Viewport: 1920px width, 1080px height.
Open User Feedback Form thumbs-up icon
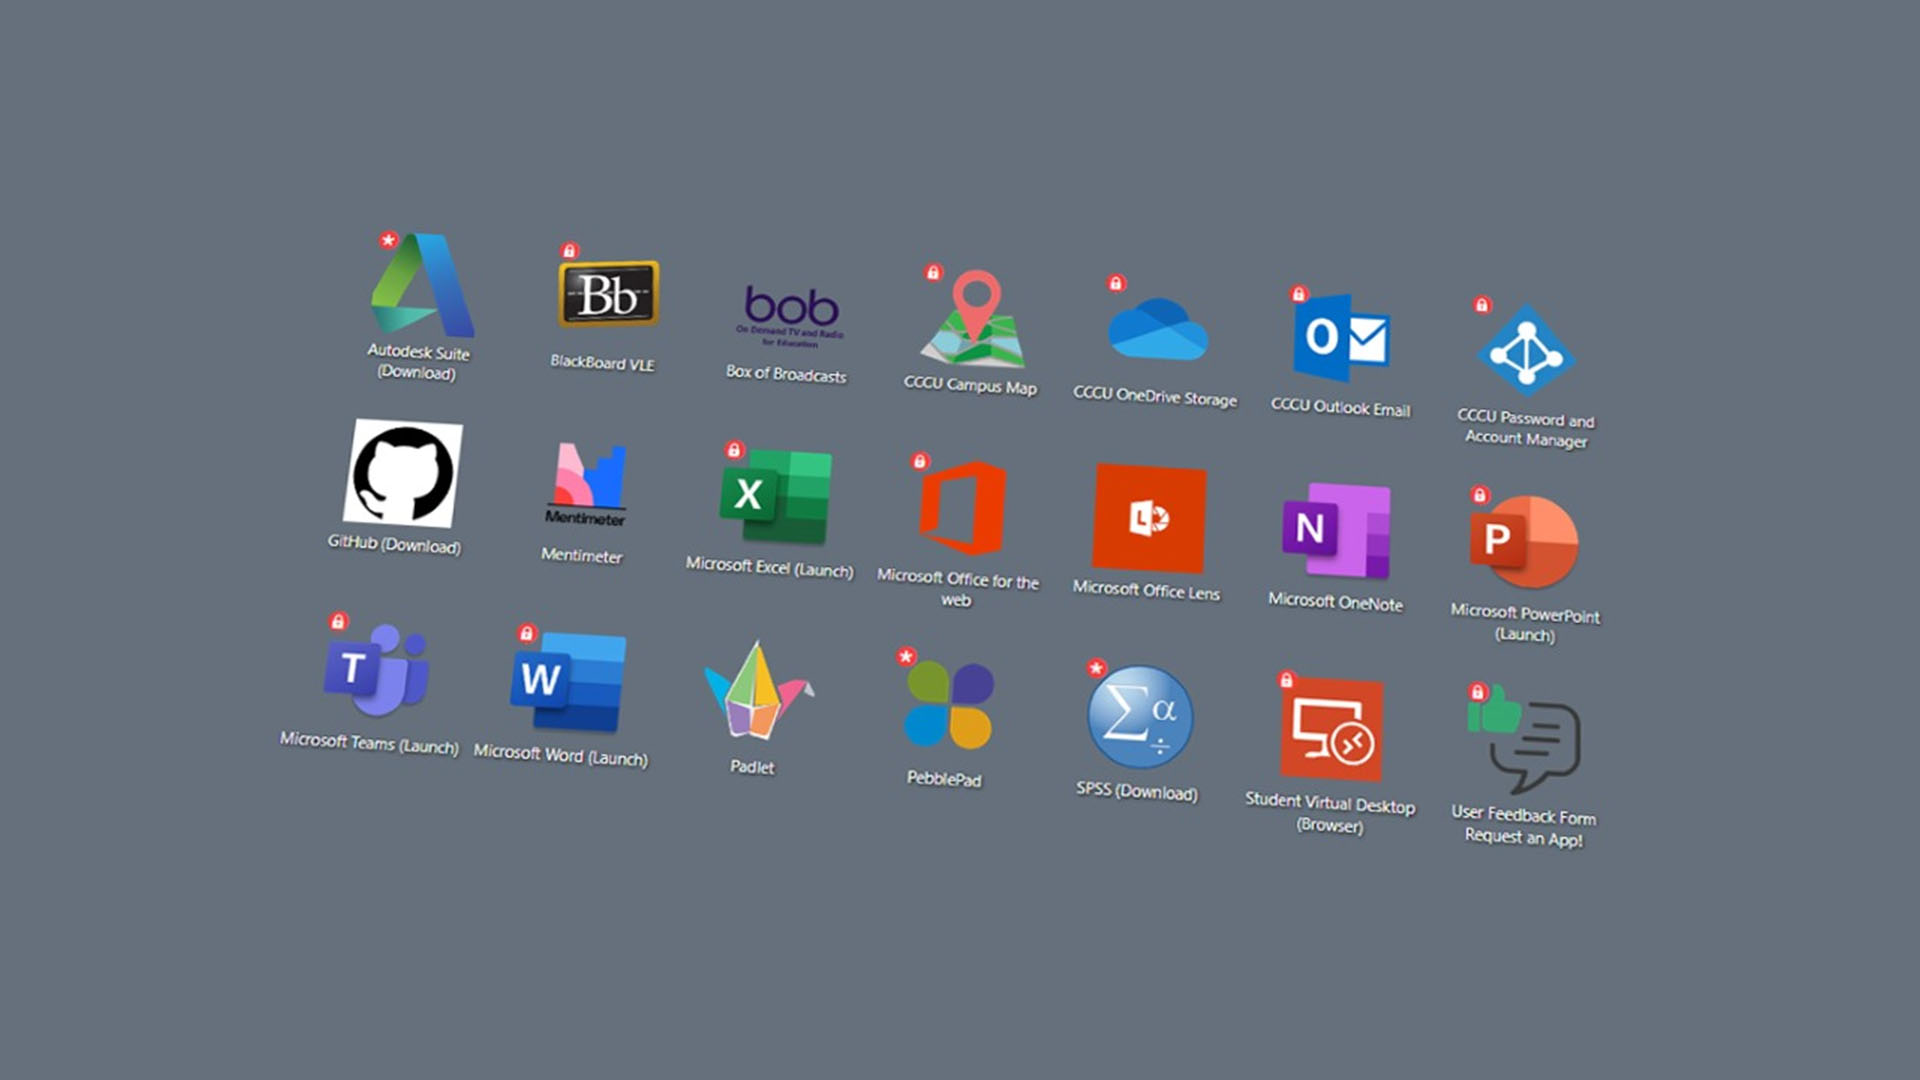[x=1524, y=742]
